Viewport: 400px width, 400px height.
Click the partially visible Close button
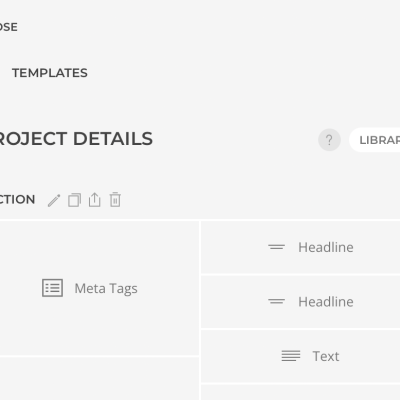point(9,27)
